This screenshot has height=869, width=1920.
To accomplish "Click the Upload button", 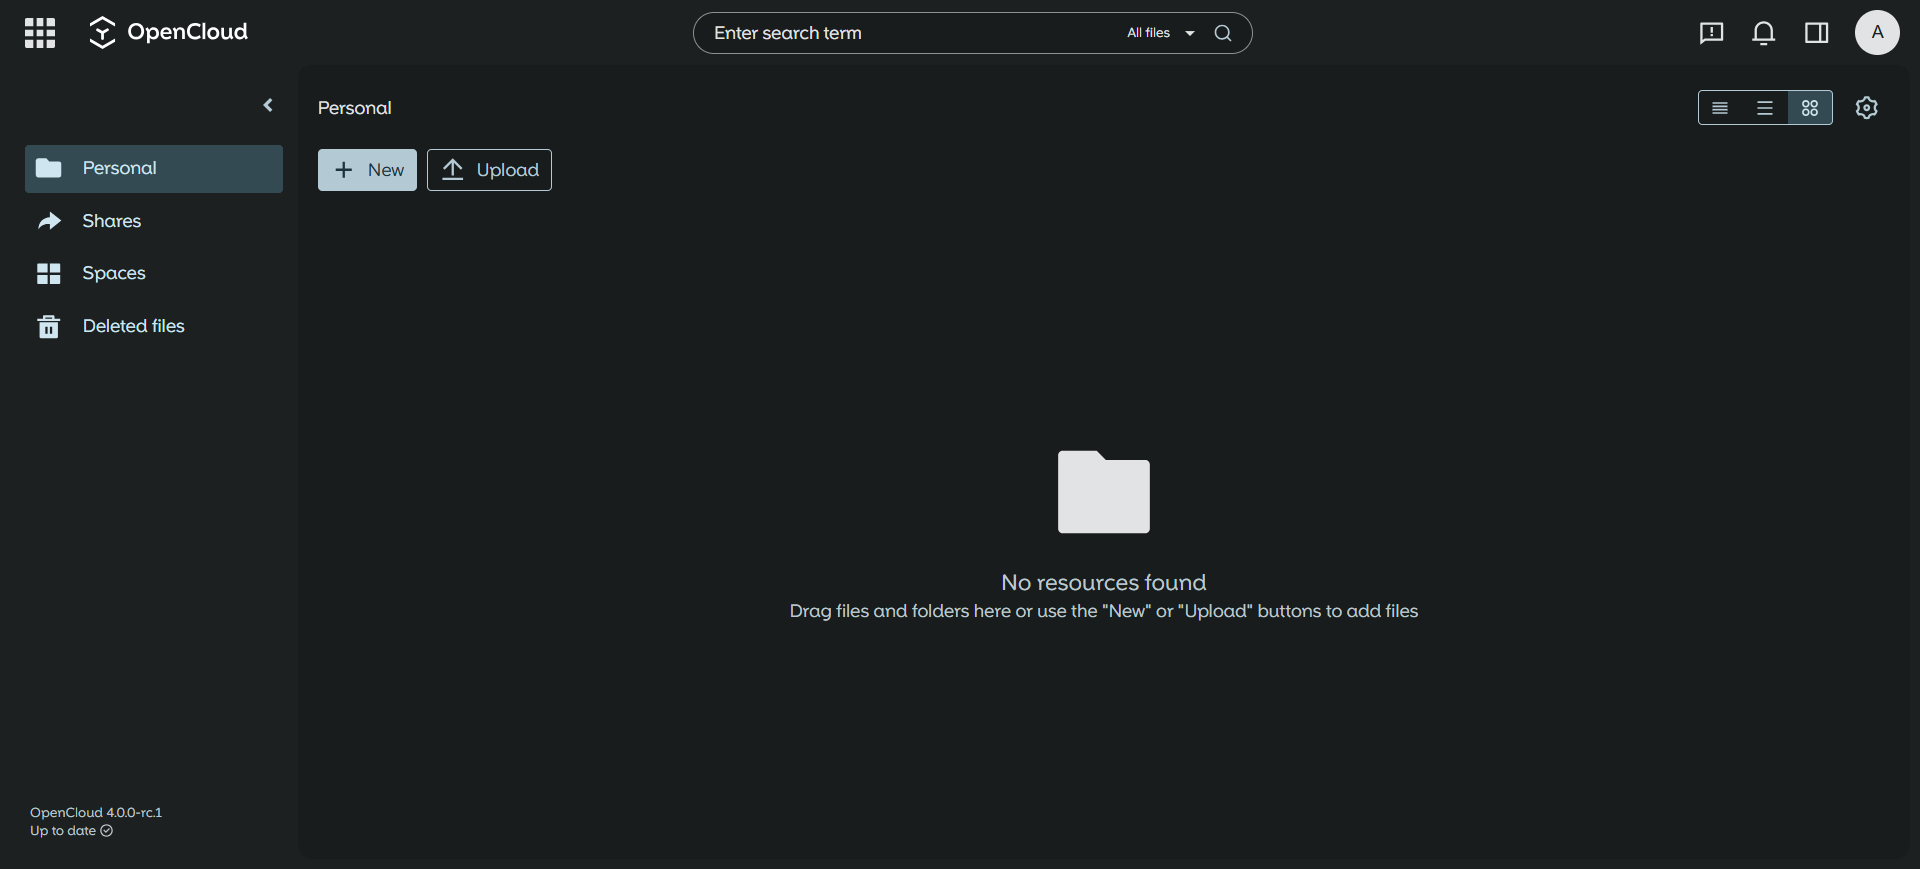I will pos(489,170).
